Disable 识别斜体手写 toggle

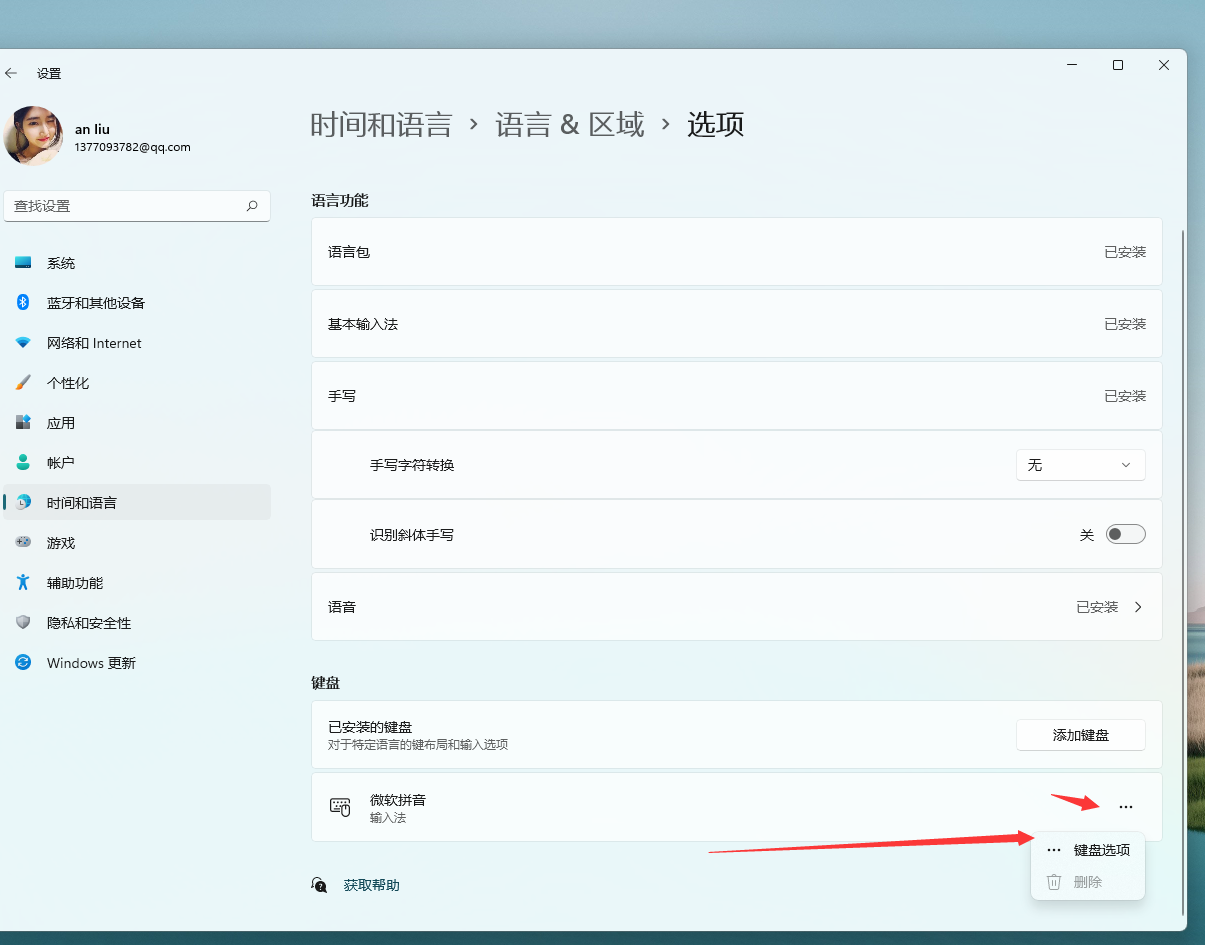tap(1125, 533)
